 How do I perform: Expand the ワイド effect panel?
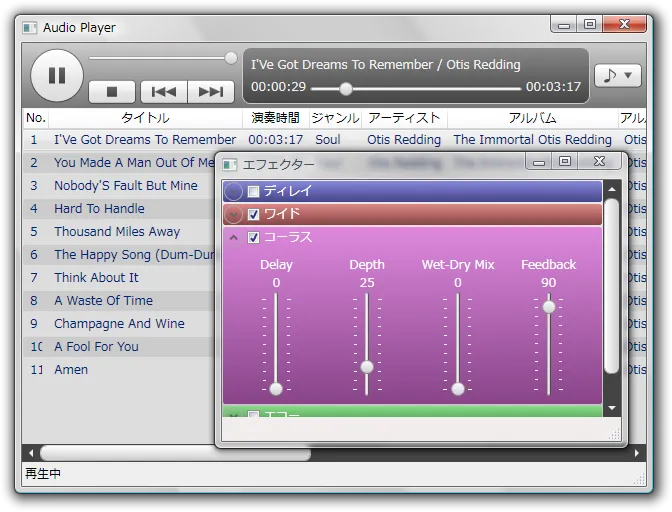(x=234, y=214)
